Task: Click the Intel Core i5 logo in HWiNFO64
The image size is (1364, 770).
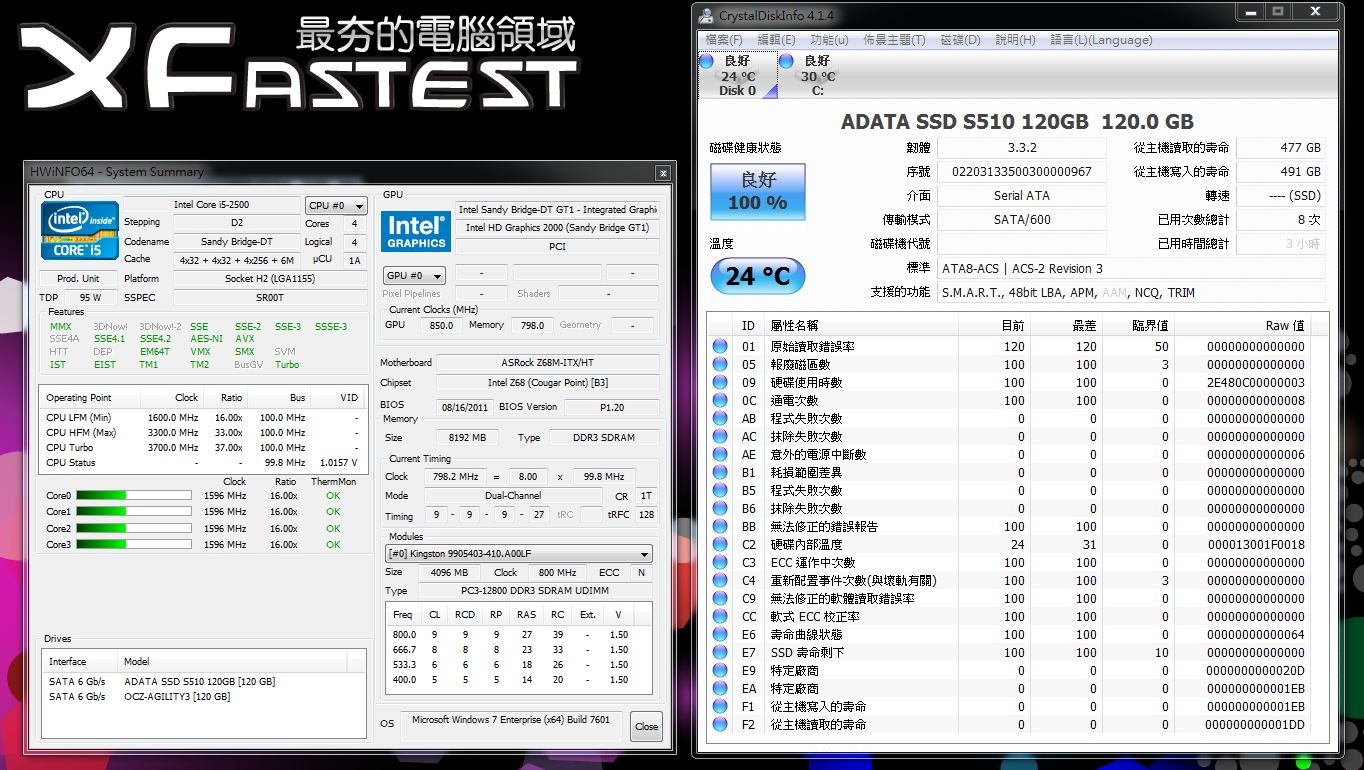Action: point(80,231)
